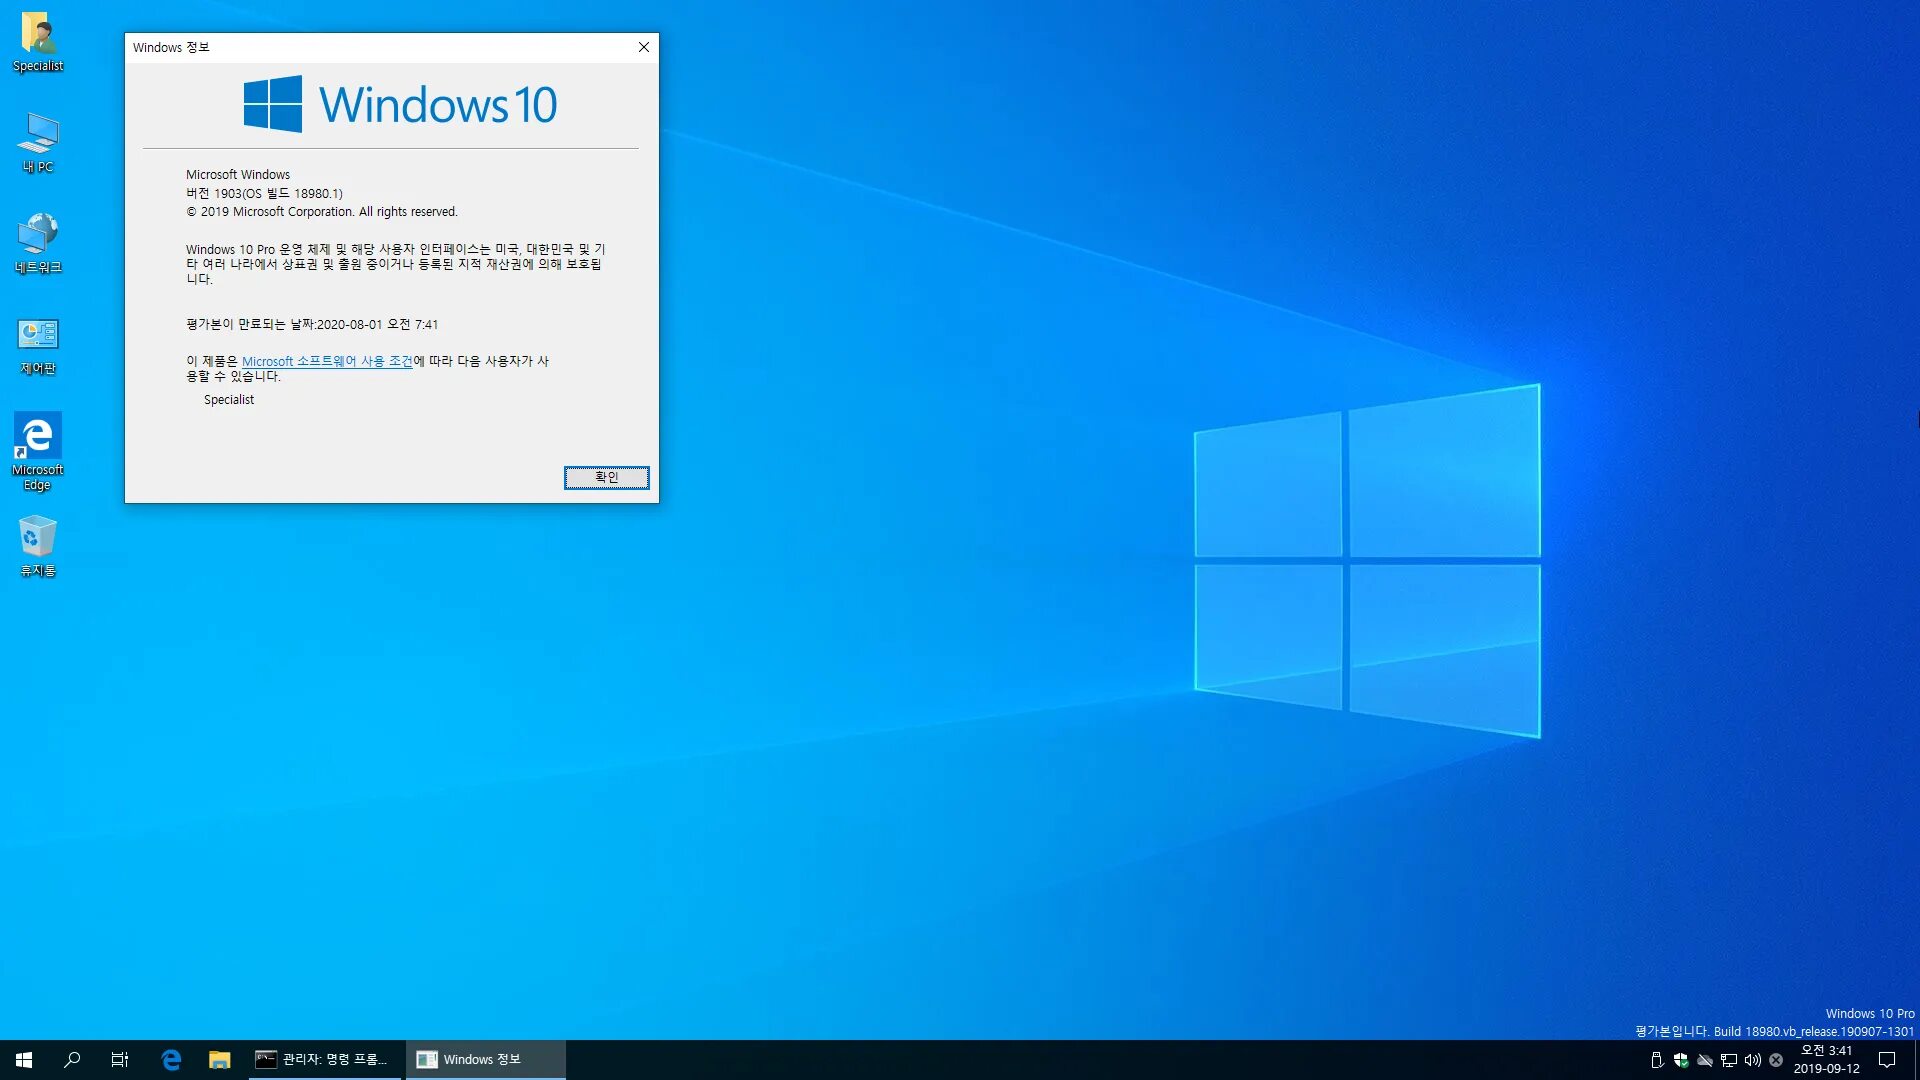Click the Windows Security shield tray icon

click(x=1681, y=1060)
